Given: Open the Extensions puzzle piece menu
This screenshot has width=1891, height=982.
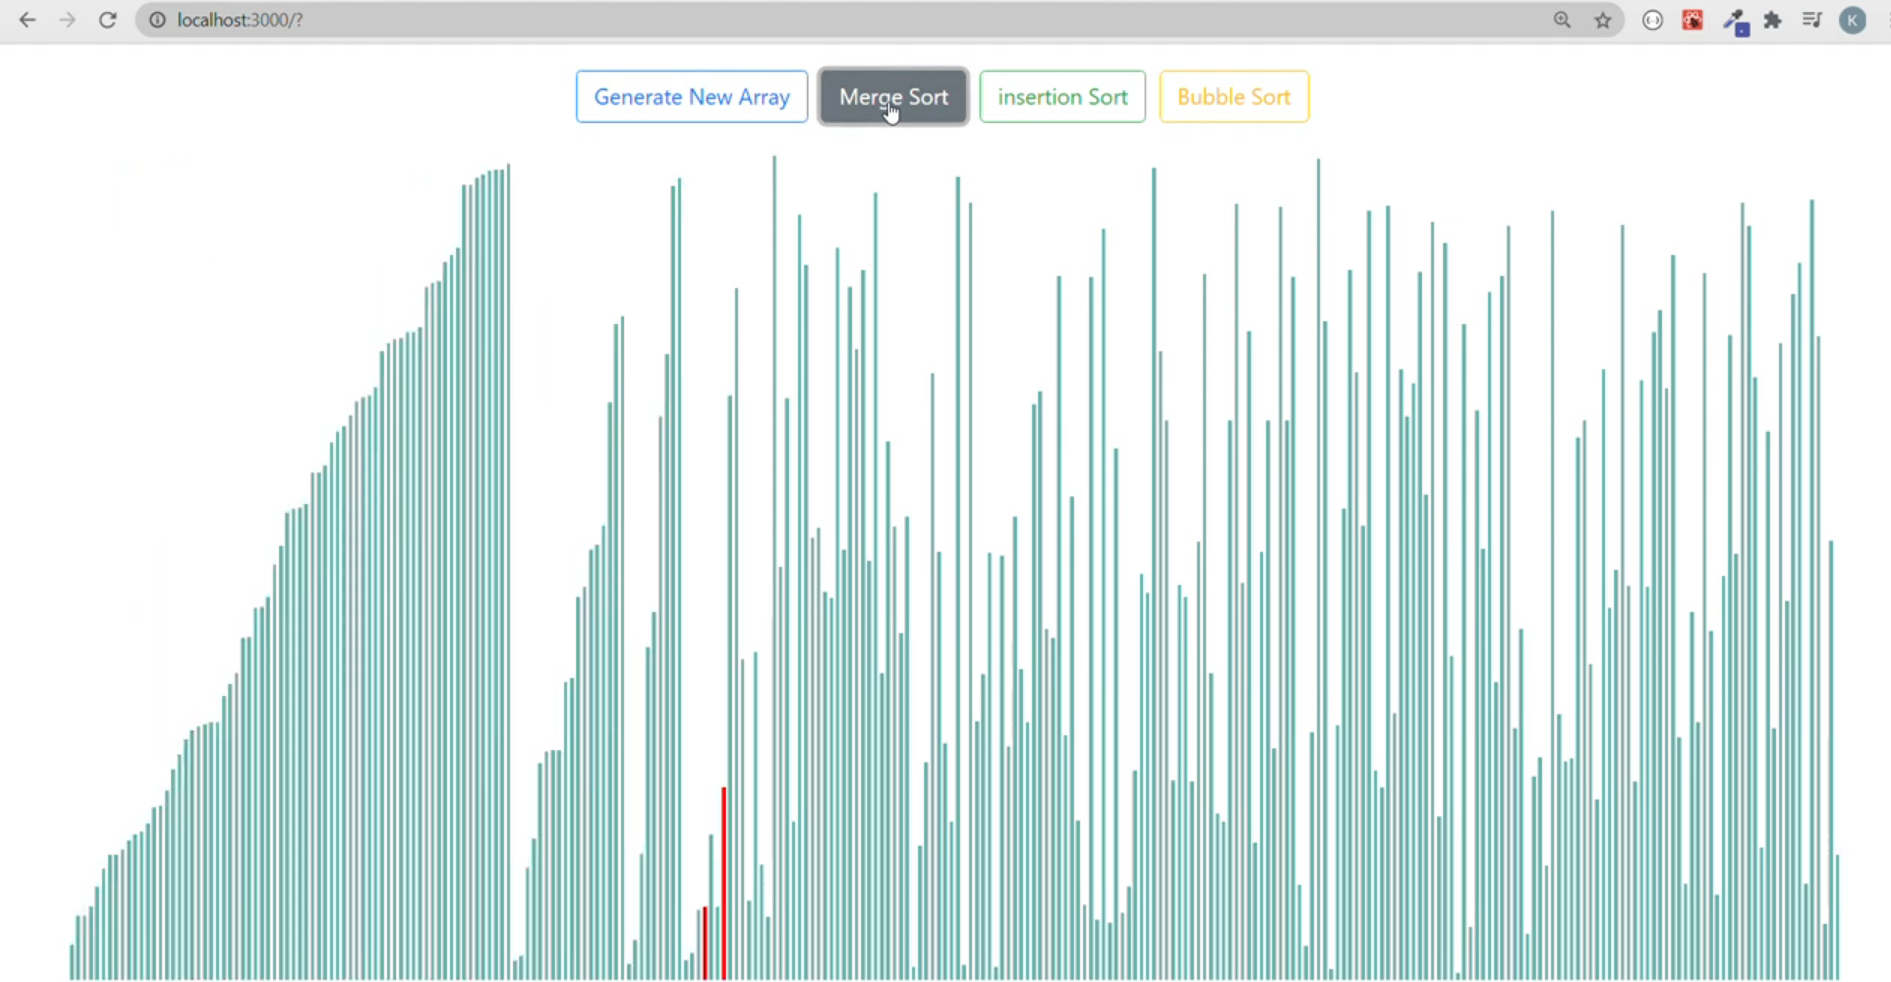Looking at the screenshot, I should coord(1772,20).
